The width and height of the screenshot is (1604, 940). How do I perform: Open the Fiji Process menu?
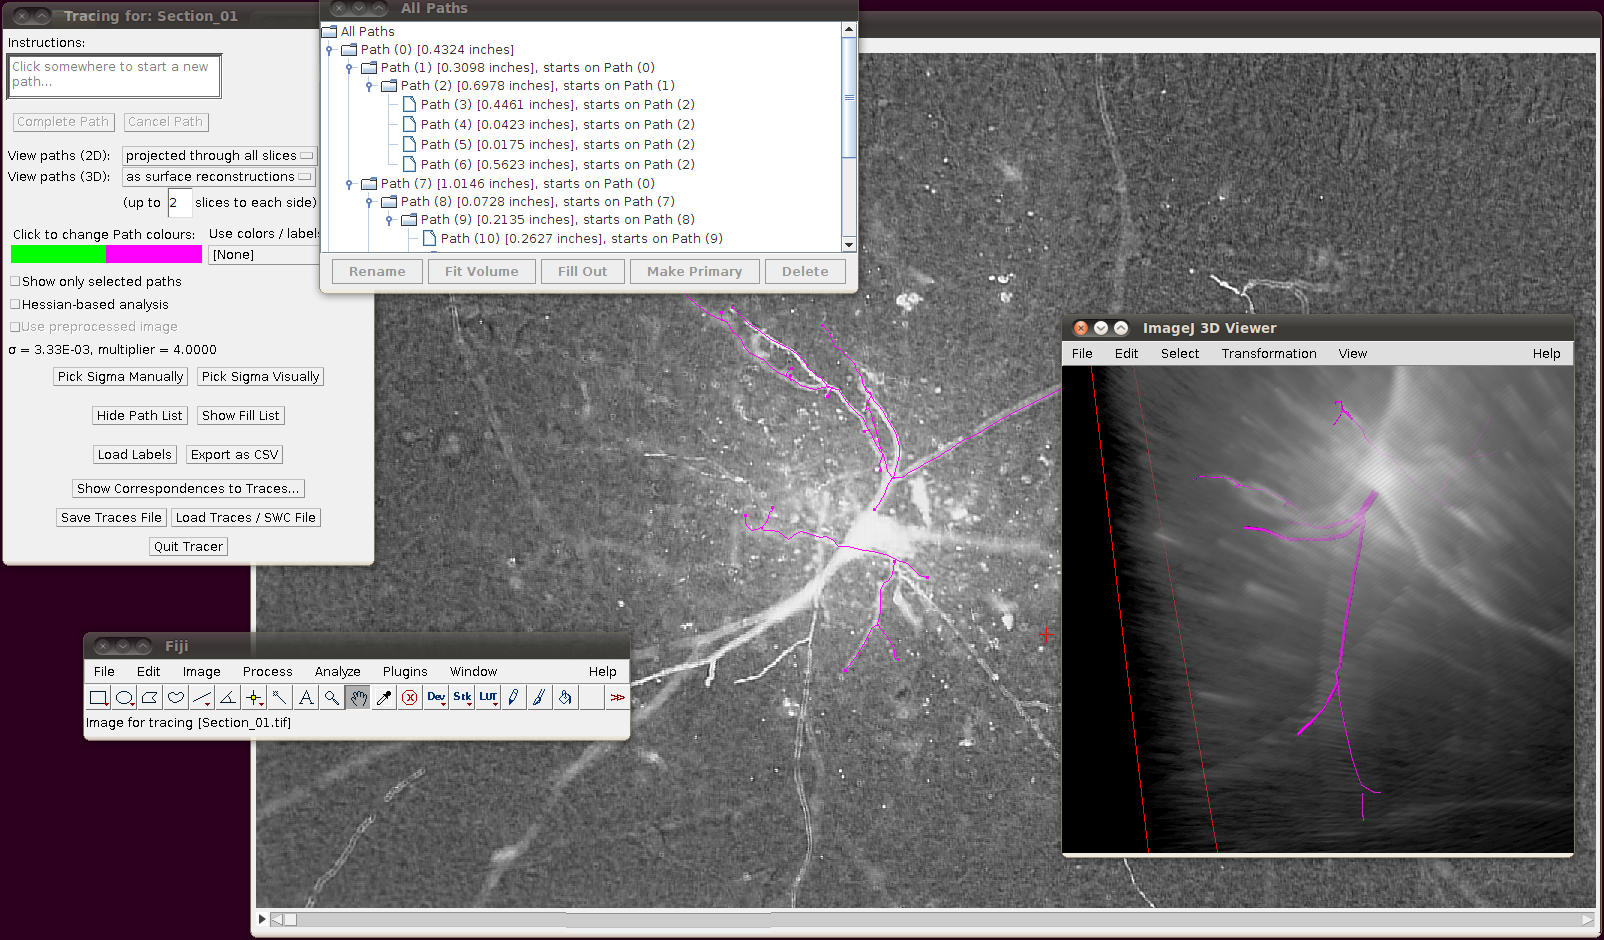267,672
